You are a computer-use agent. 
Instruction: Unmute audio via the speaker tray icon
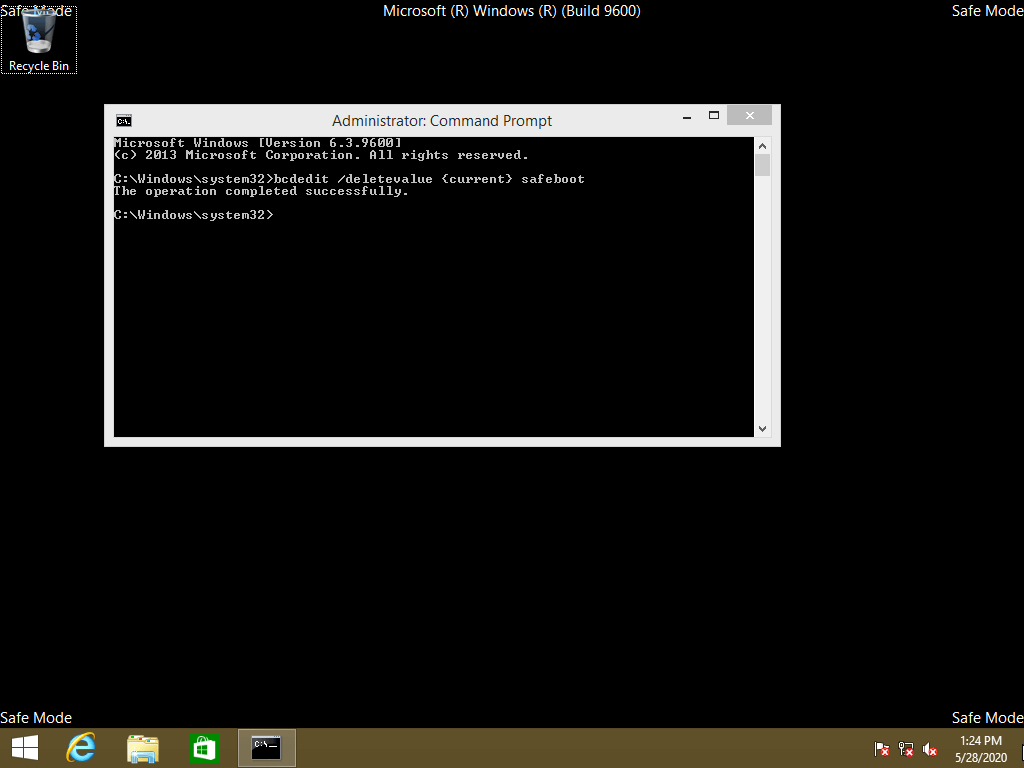(929, 749)
